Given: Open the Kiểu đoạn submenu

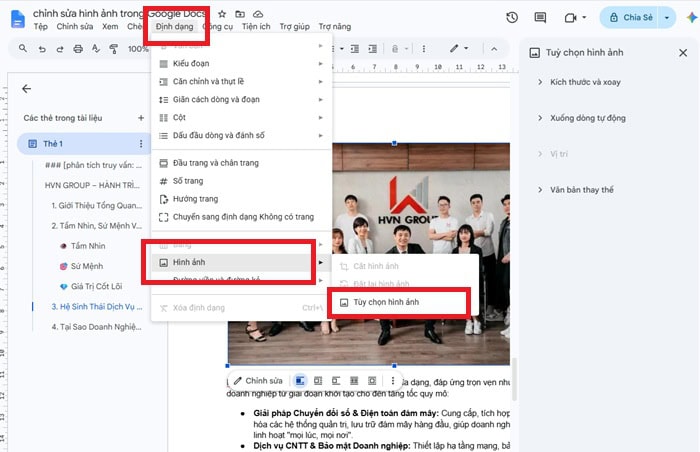Looking at the screenshot, I should point(242,63).
